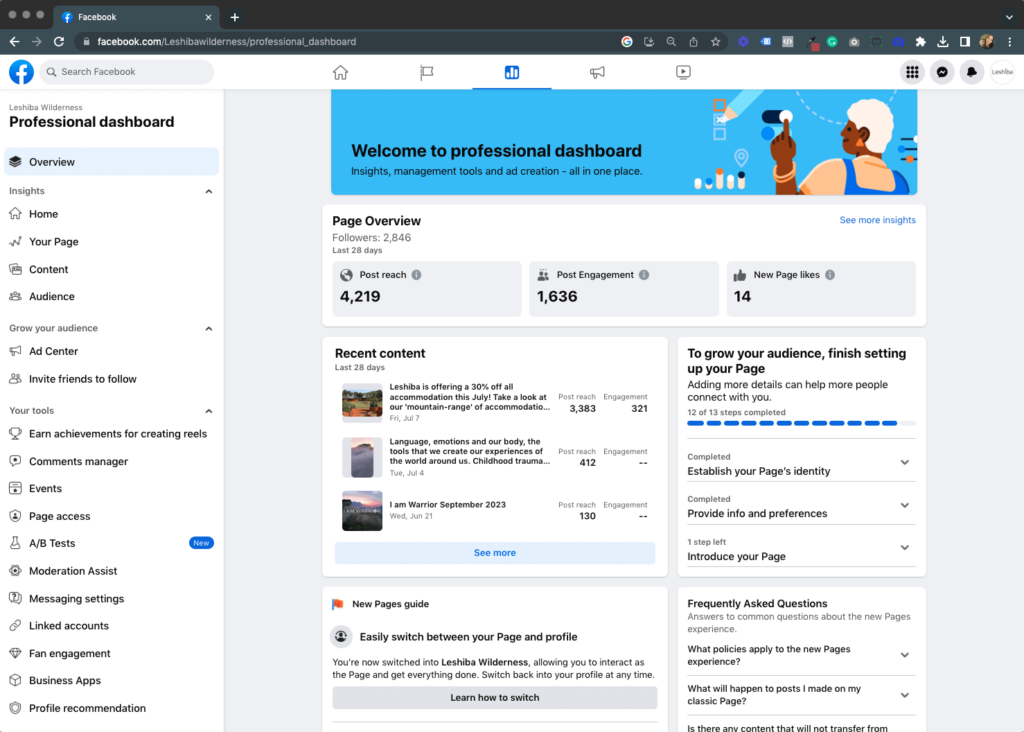Collapse the Grow your audience section
The image size is (1024, 732).
tap(209, 328)
